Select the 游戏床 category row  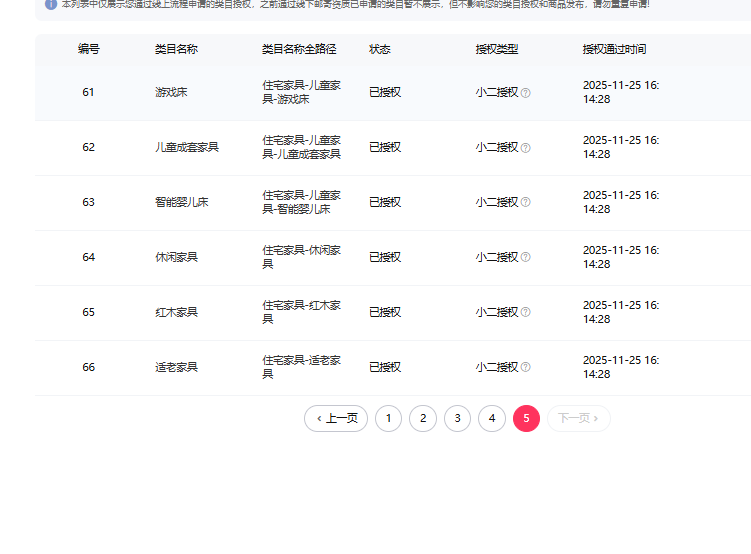[171, 92]
